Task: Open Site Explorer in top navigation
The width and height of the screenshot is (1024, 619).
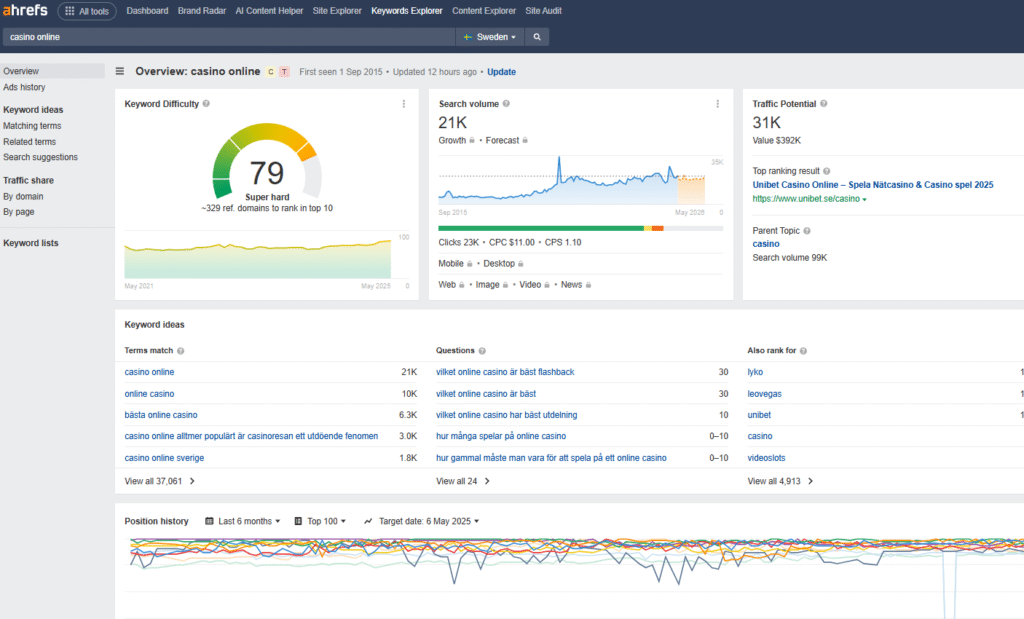Action: pos(337,11)
